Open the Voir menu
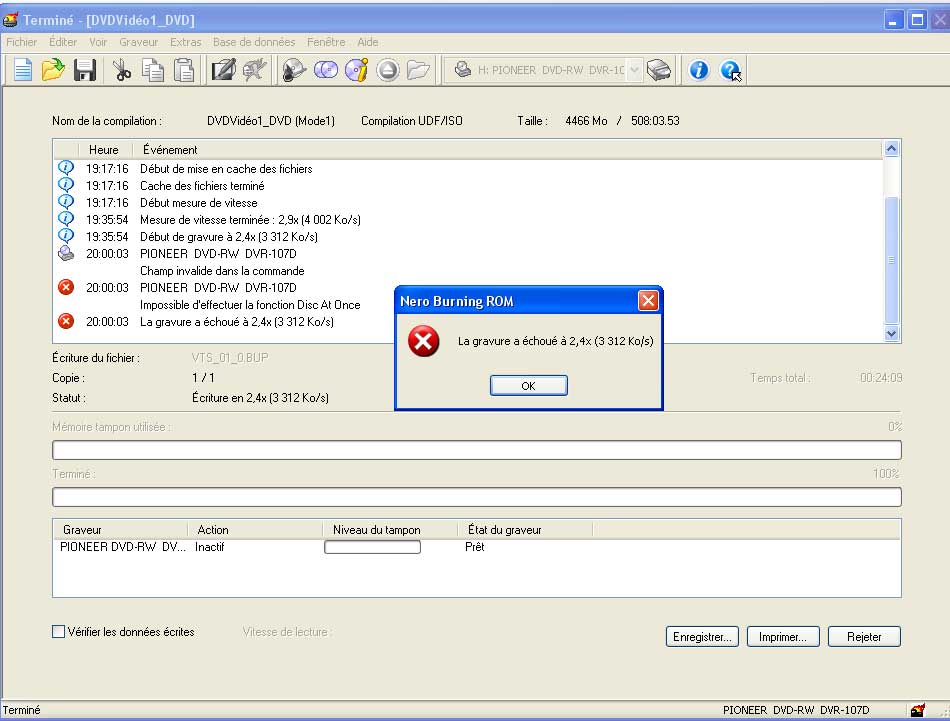This screenshot has width=950, height=721. click(x=98, y=42)
